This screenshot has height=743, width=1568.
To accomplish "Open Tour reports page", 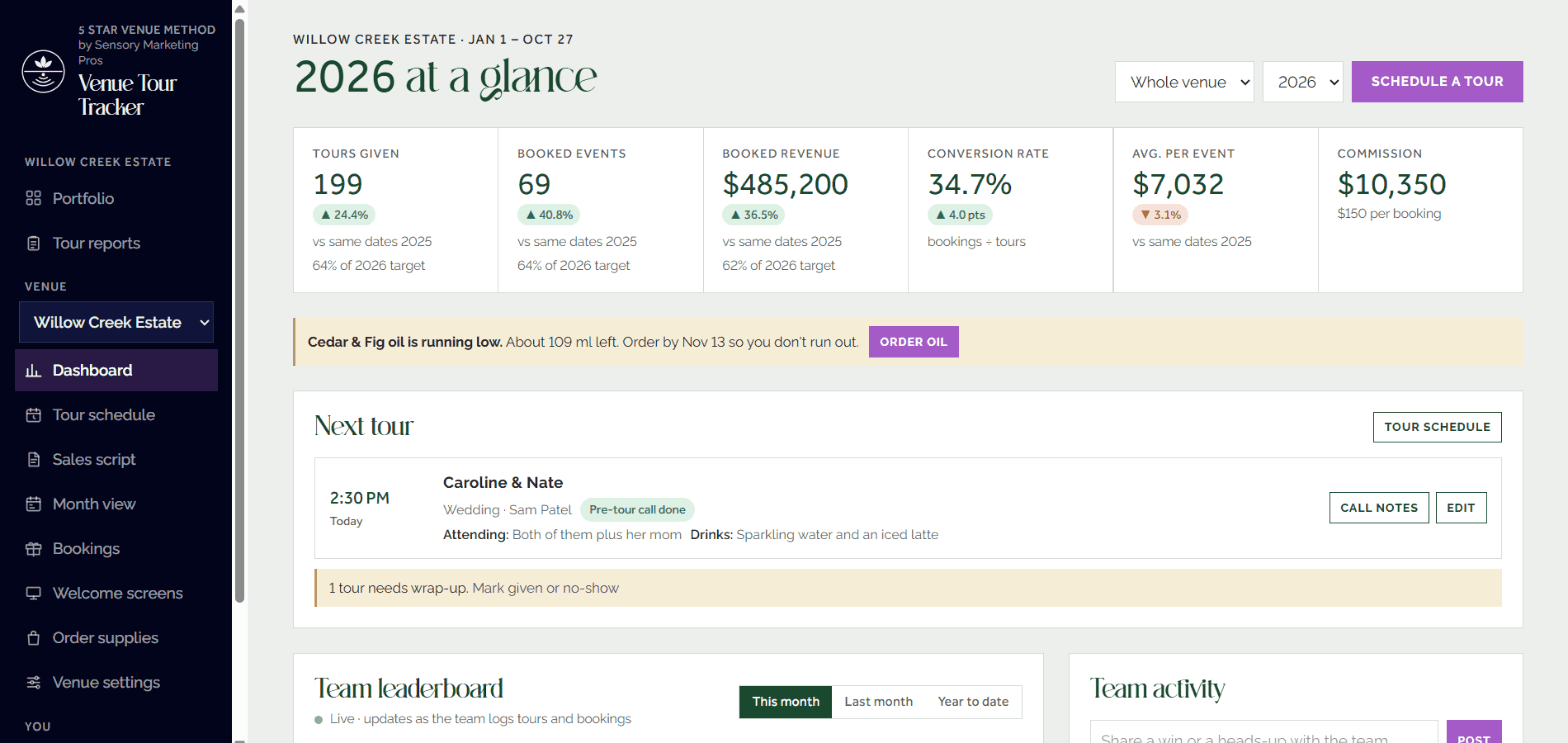I will click(x=116, y=243).
